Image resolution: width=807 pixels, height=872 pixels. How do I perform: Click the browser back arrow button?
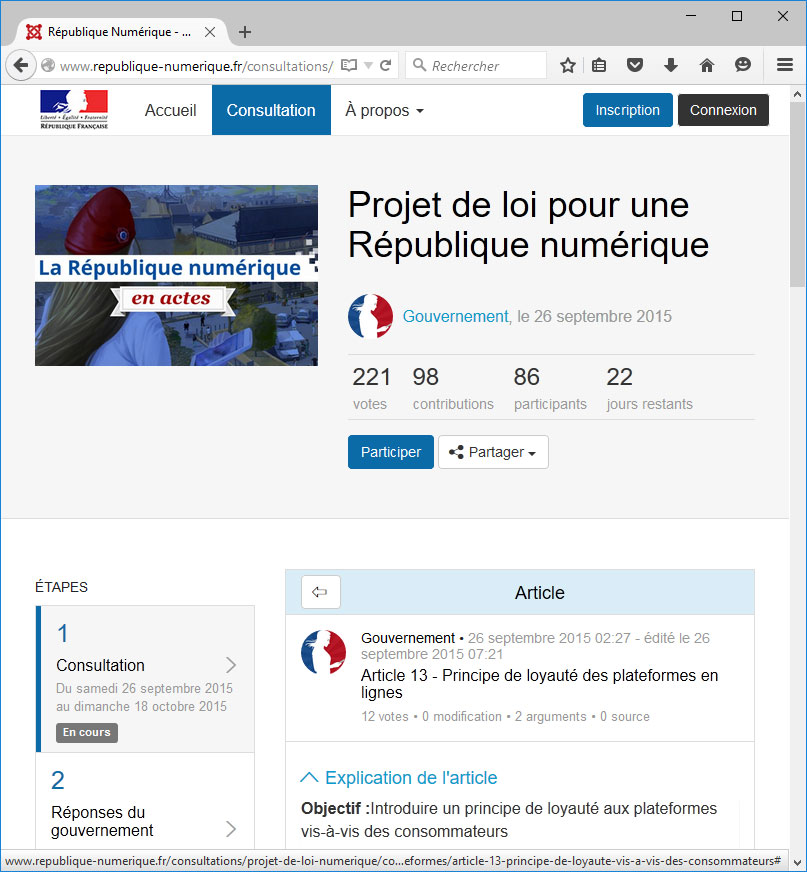click(20, 66)
